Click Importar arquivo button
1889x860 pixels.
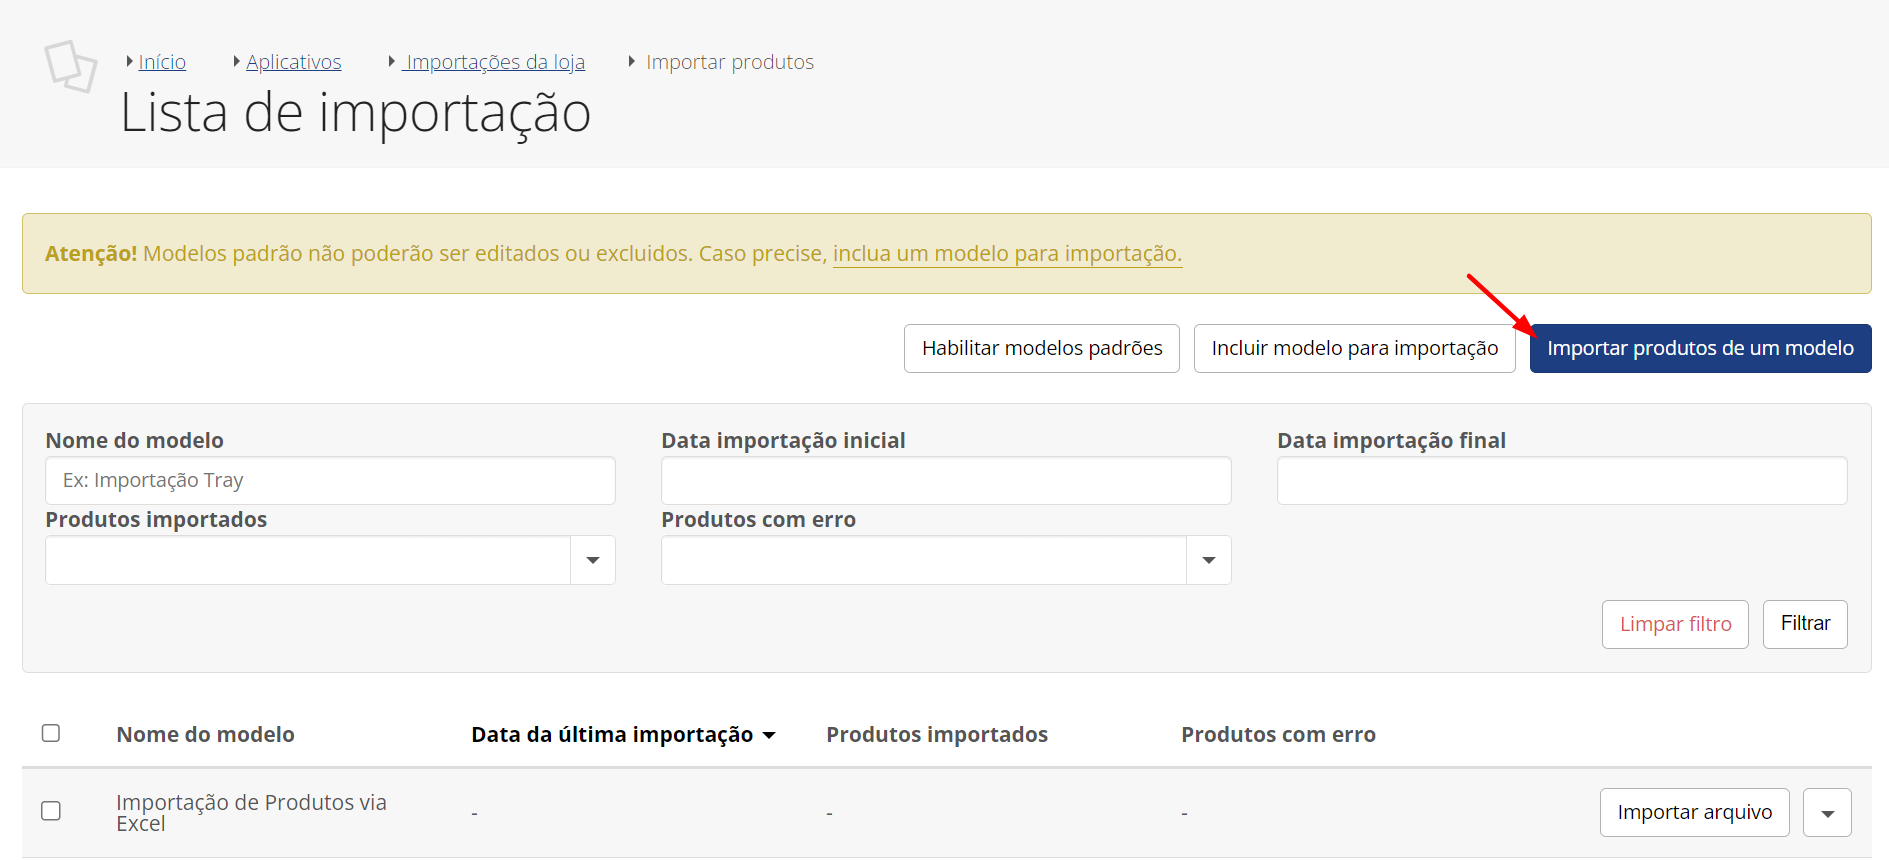1694,813
